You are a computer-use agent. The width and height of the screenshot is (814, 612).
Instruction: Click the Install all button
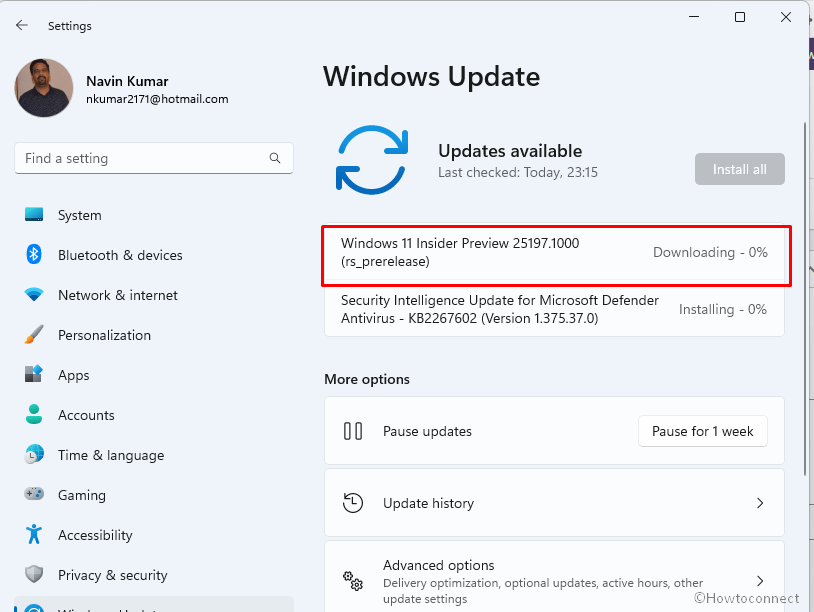[739, 169]
